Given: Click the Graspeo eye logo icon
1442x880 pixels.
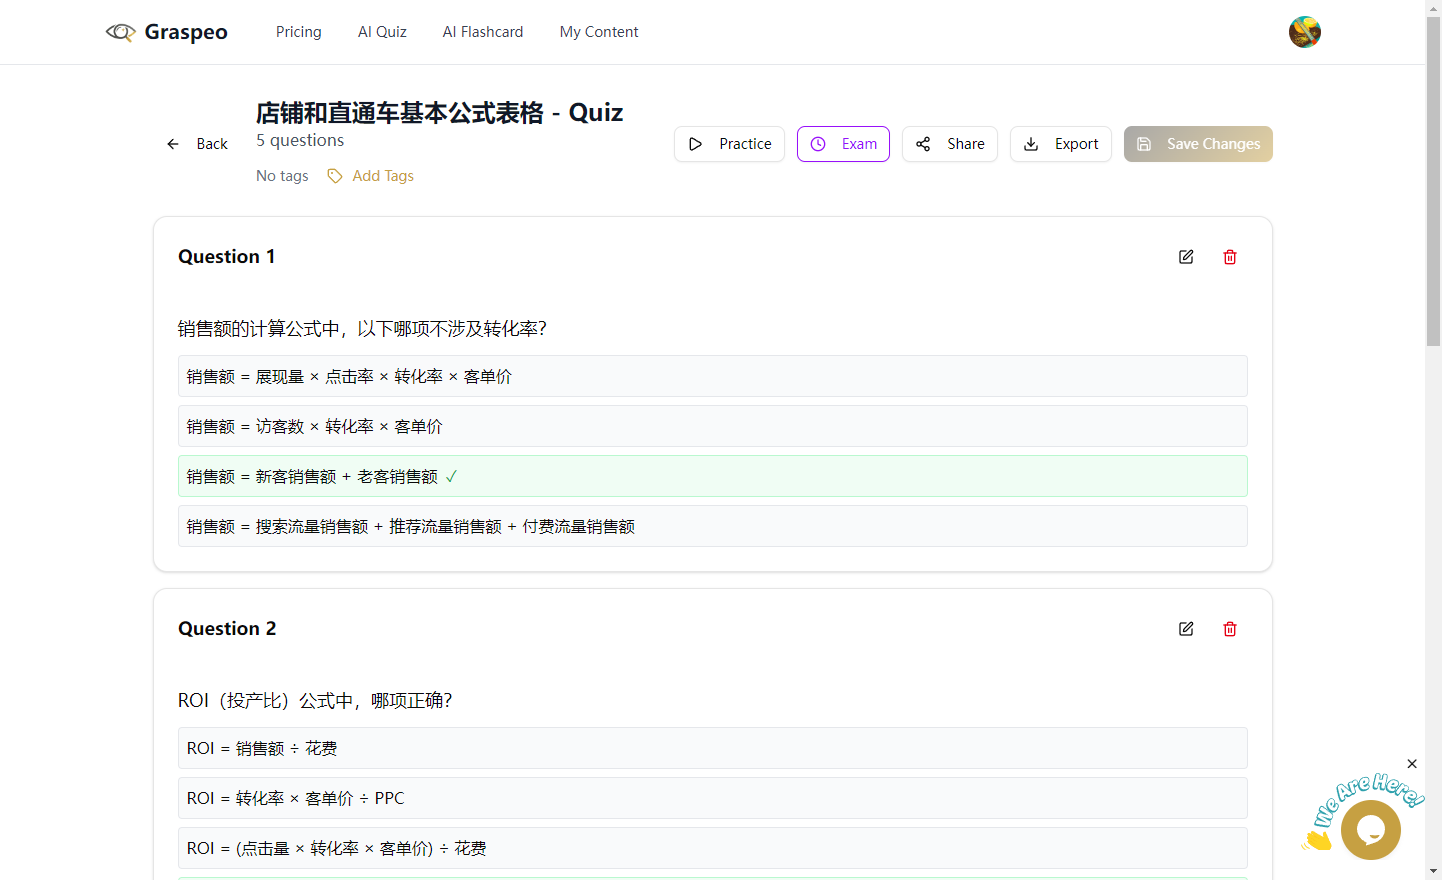Looking at the screenshot, I should tap(120, 31).
